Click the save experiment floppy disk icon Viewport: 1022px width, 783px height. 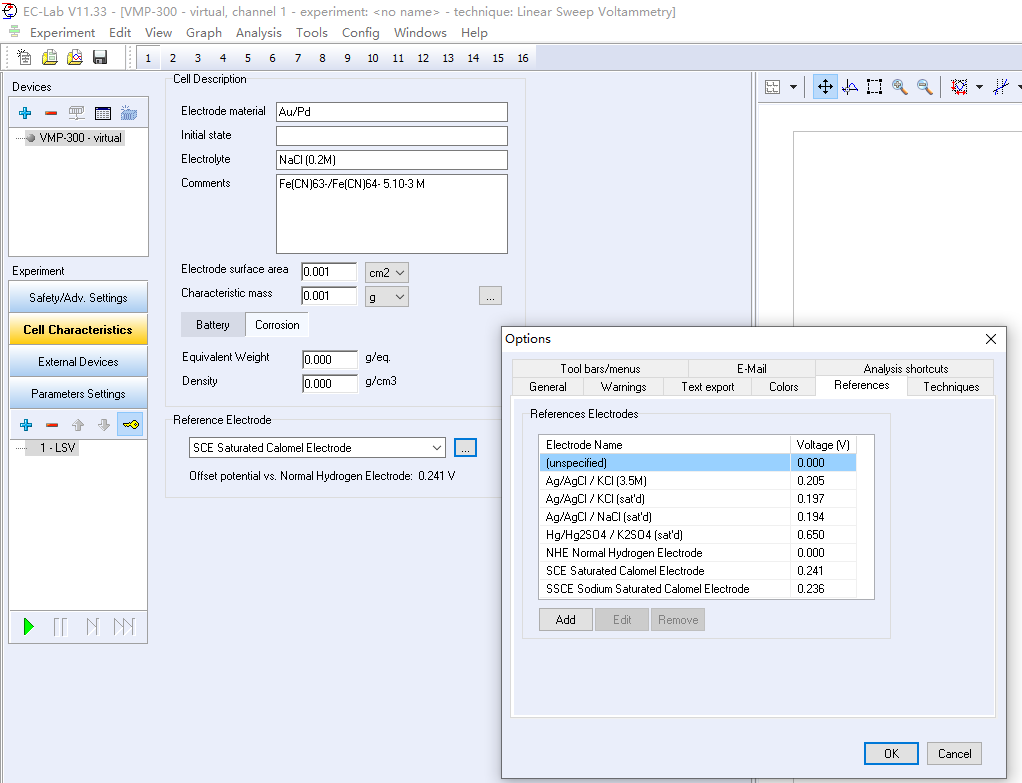pyautogui.click(x=100, y=58)
